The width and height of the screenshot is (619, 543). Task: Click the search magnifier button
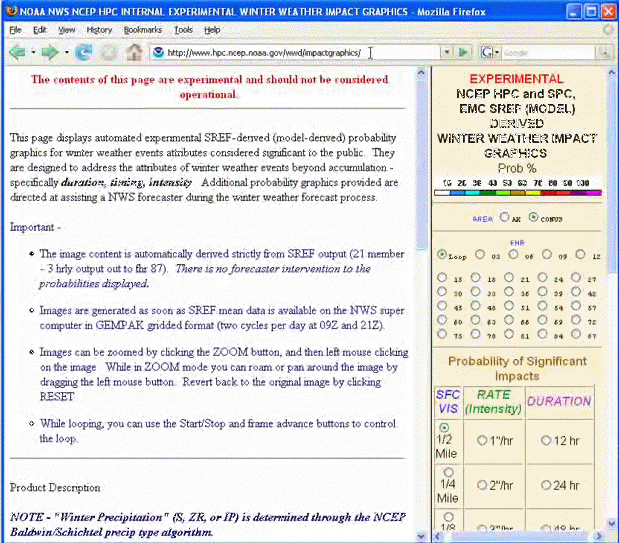[x=604, y=52]
